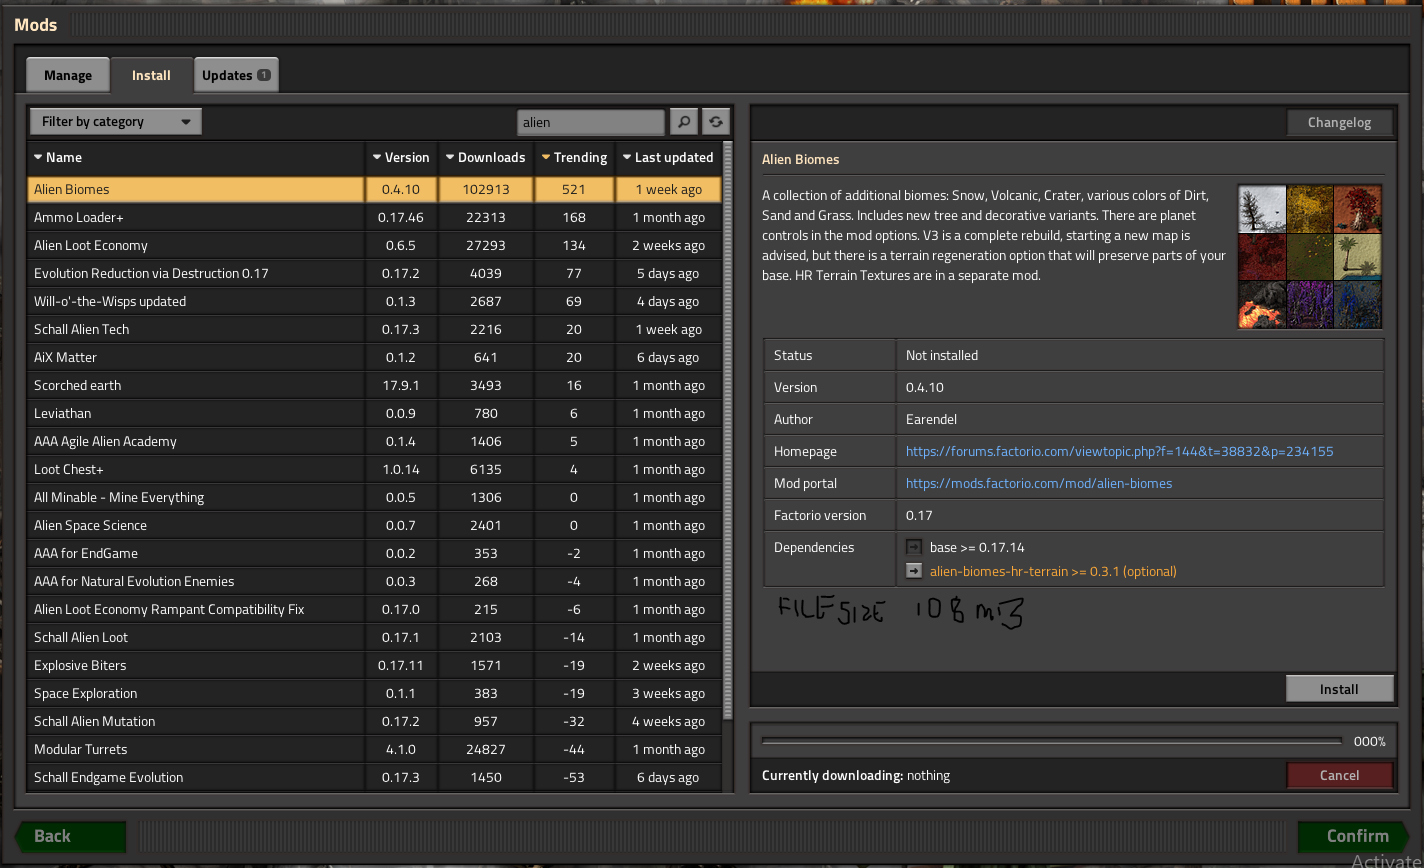The height and width of the screenshot is (868, 1424).
Task: Open the forums.factorio.com homepage link
Action: 1119,451
